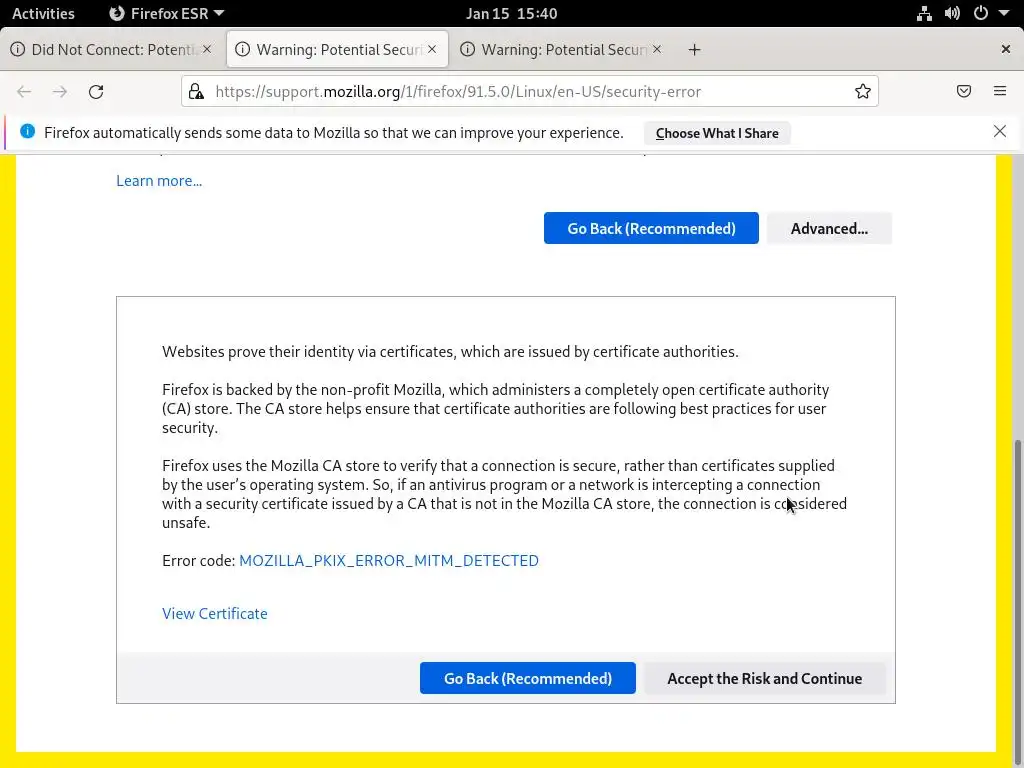
Task: Open Firefox hamburger application menu
Action: [x=1000, y=91]
